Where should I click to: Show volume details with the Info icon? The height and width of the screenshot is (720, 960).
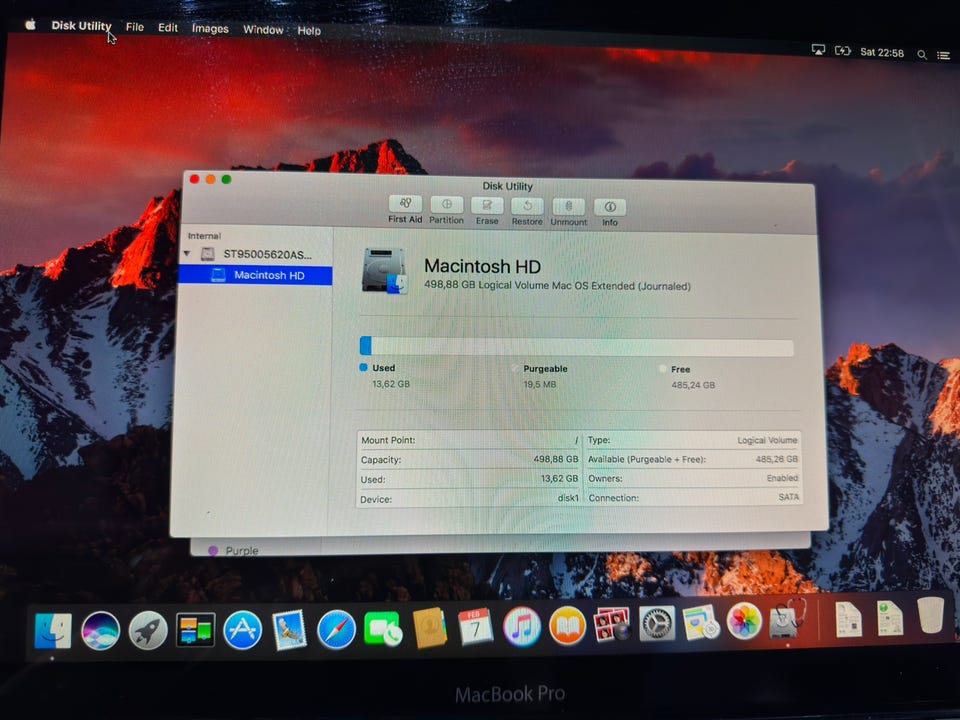609,208
